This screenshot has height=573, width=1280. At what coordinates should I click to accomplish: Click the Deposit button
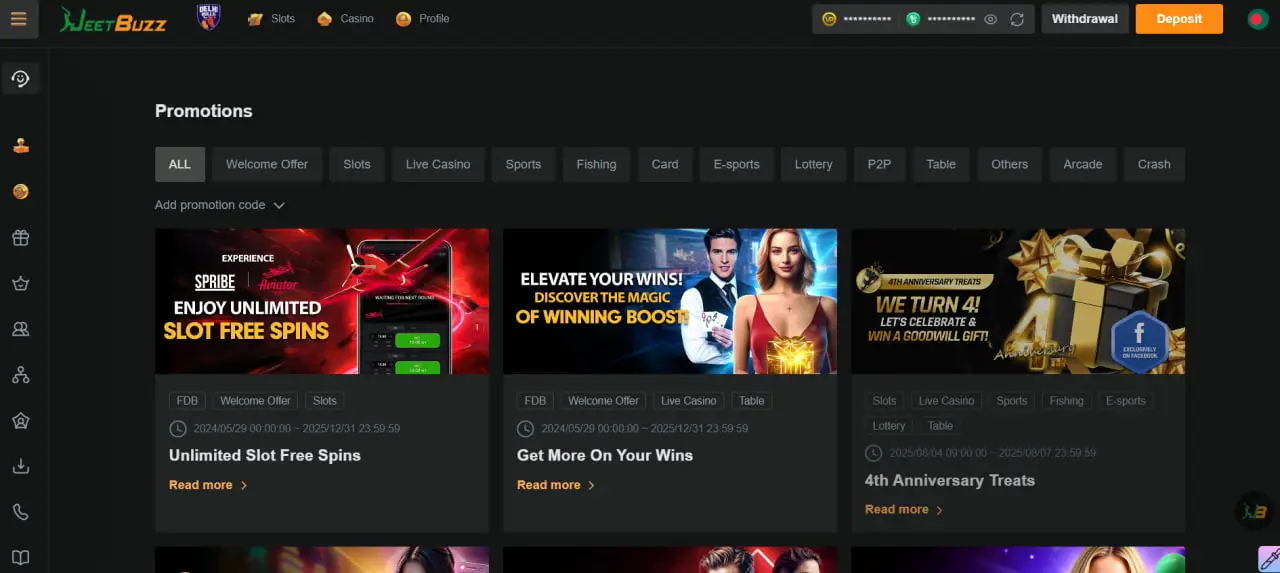tap(1179, 19)
